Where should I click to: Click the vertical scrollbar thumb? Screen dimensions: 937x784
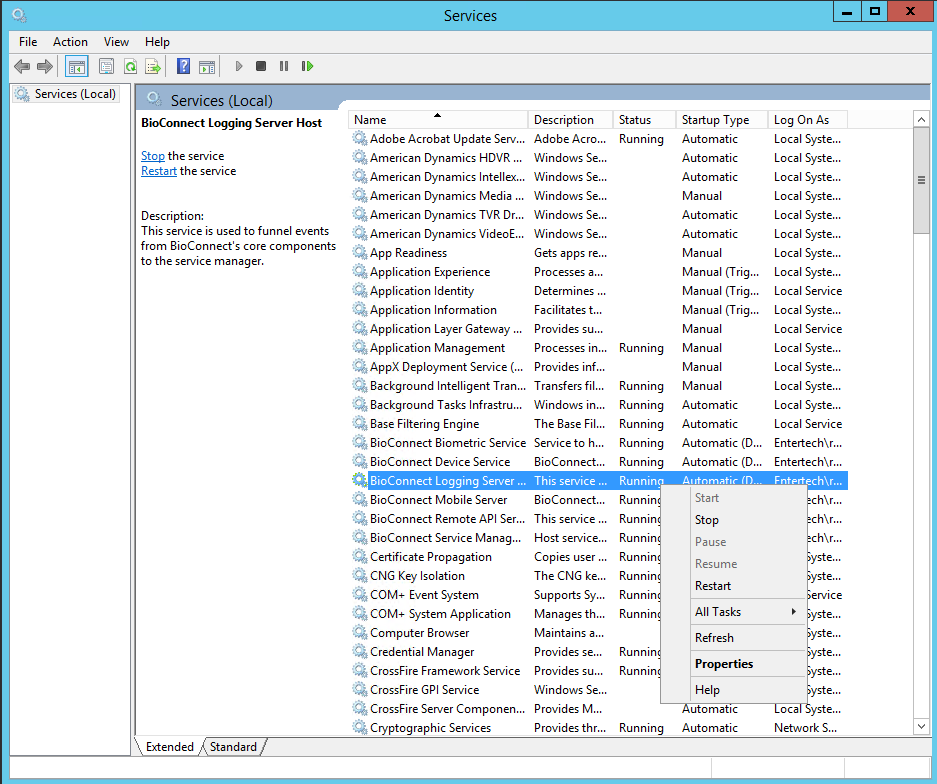click(x=921, y=180)
